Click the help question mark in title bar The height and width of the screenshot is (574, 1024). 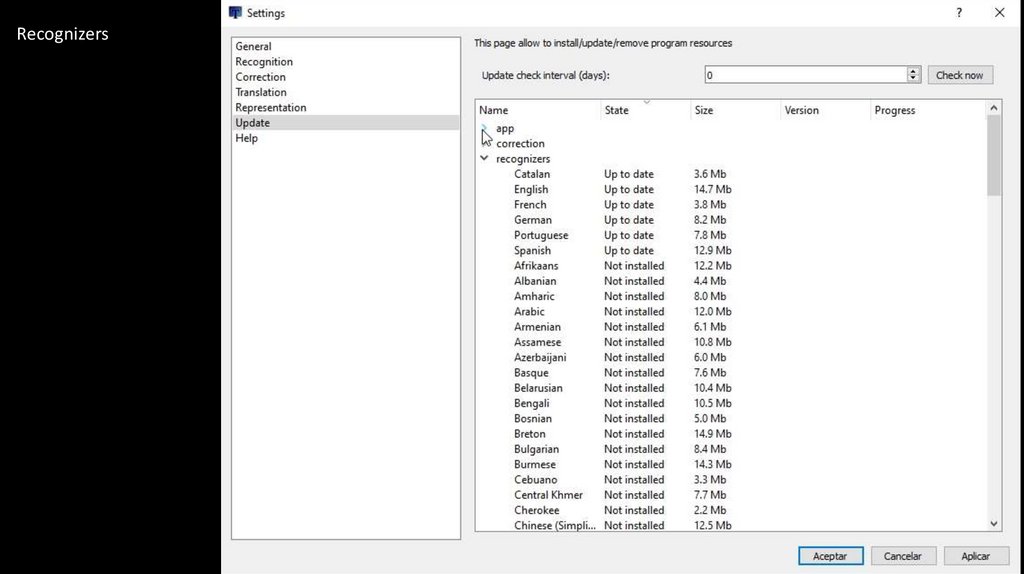[959, 13]
